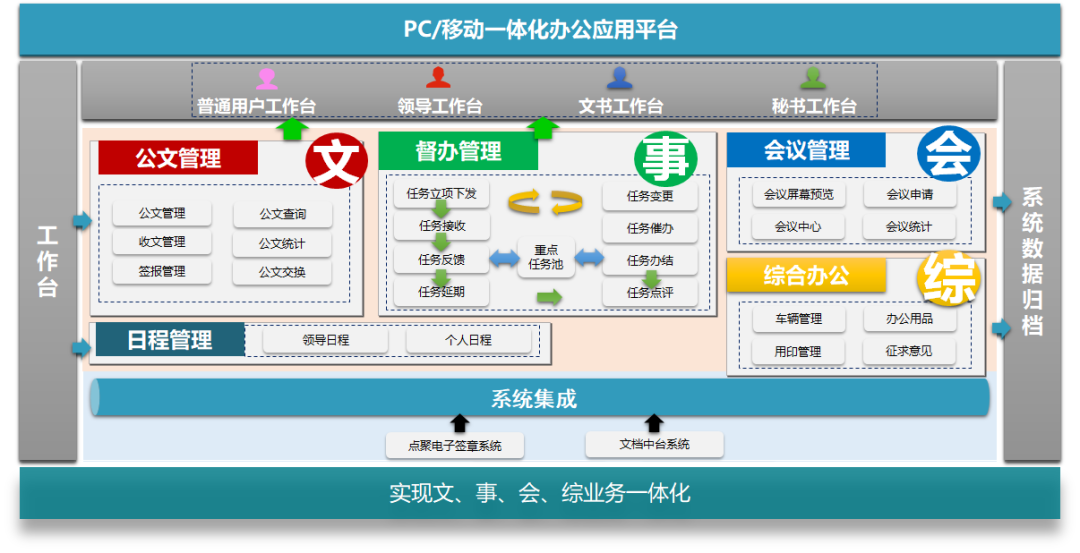Click the 公文统计 button
The width and height of the screenshot is (1080, 553).
click(x=282, y=244)
